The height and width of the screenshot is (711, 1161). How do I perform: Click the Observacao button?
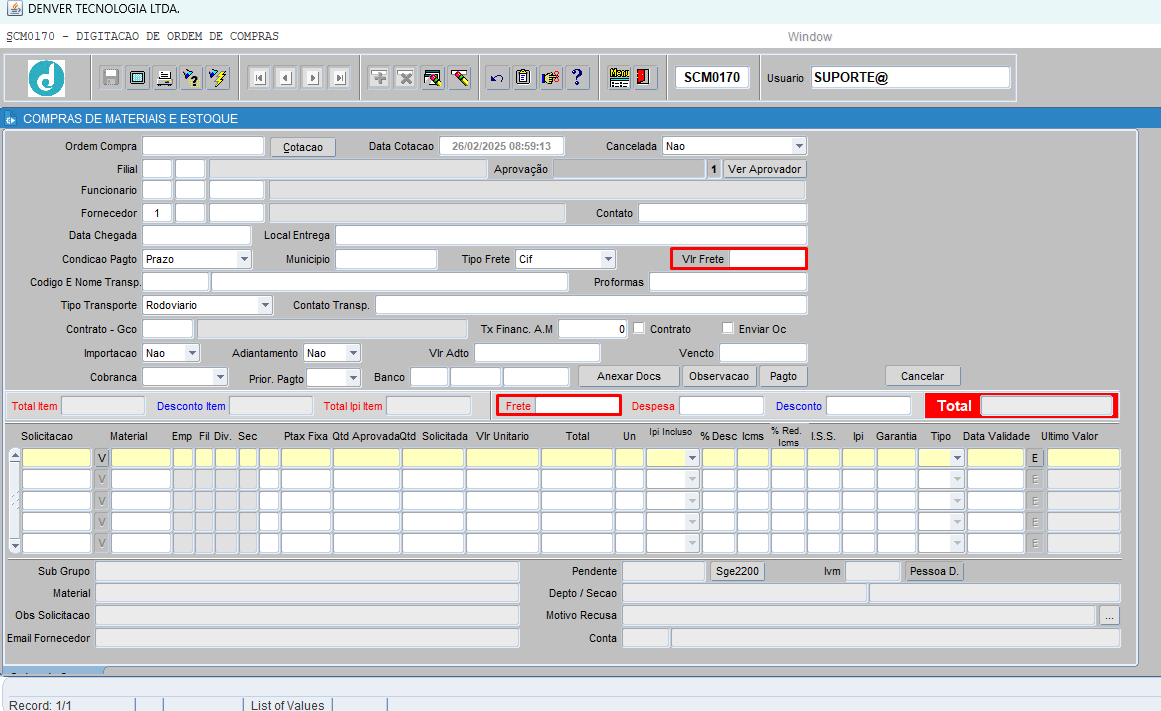(x=719, y=376)
